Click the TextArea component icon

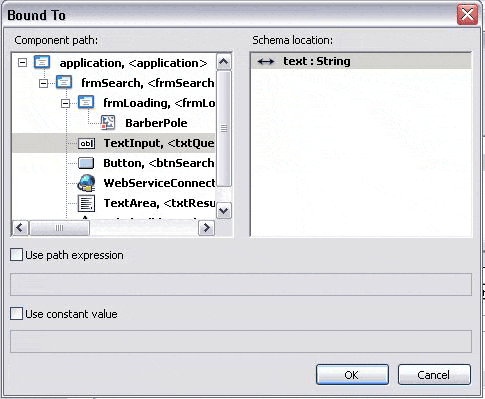pos(86,203)
